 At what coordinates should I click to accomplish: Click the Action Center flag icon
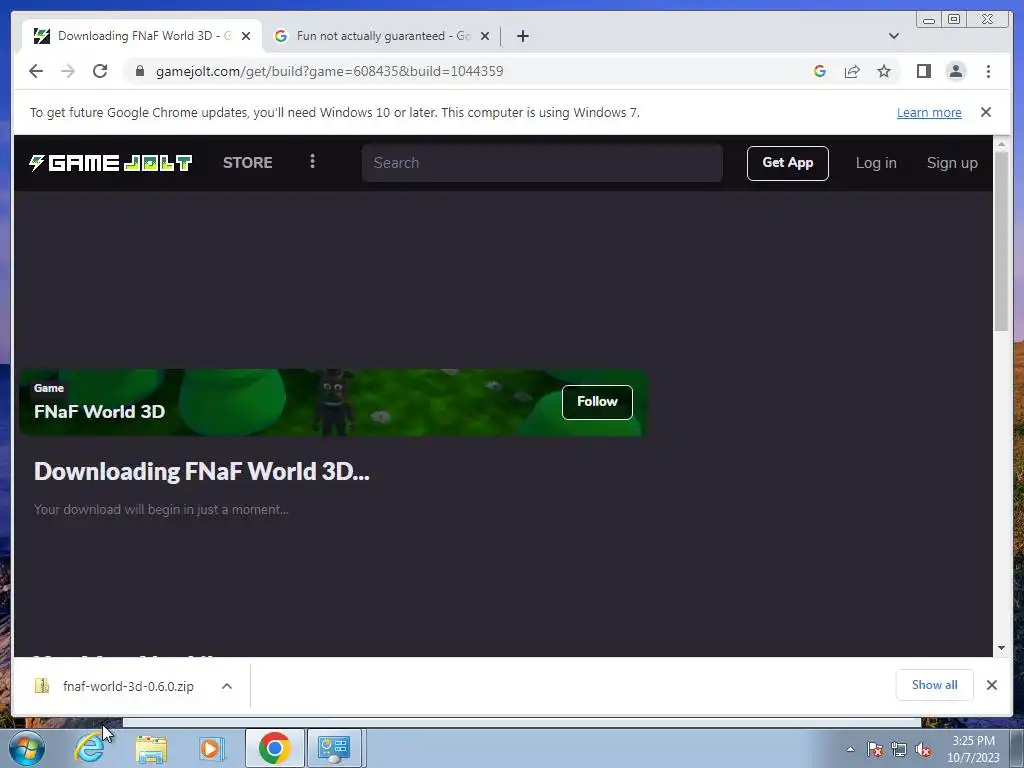(x=874, y=749)
